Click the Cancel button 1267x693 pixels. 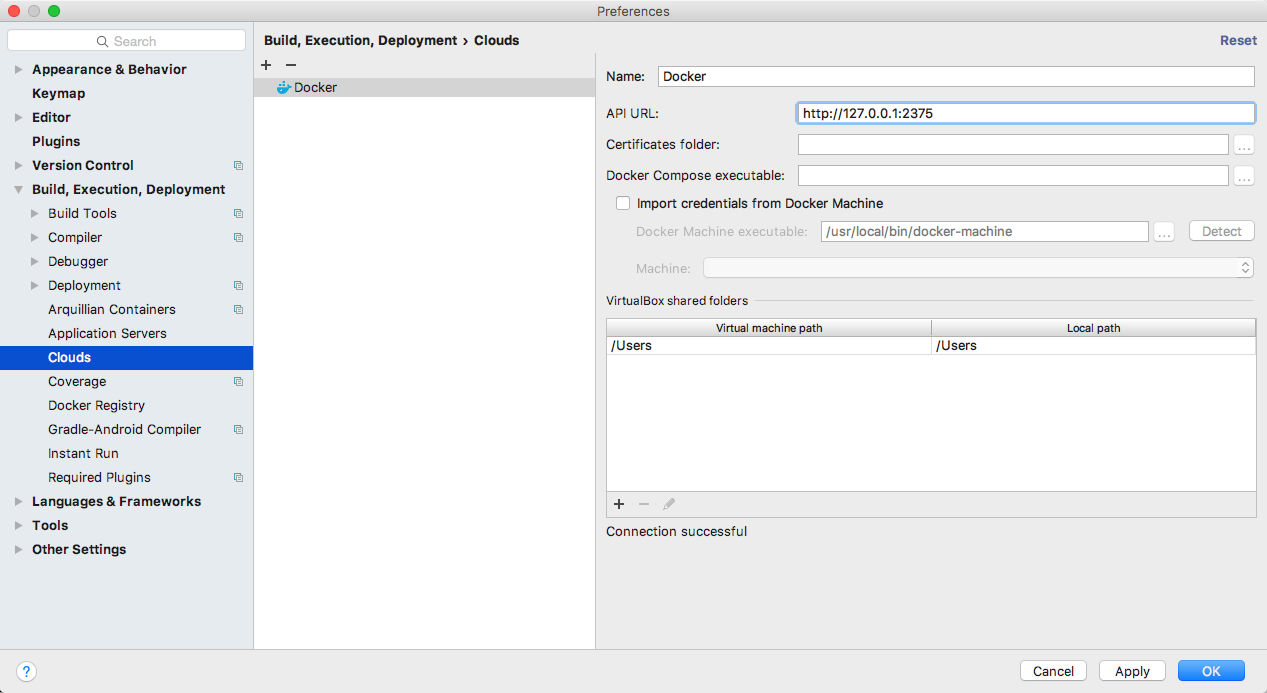click(x=1053, y=671)
